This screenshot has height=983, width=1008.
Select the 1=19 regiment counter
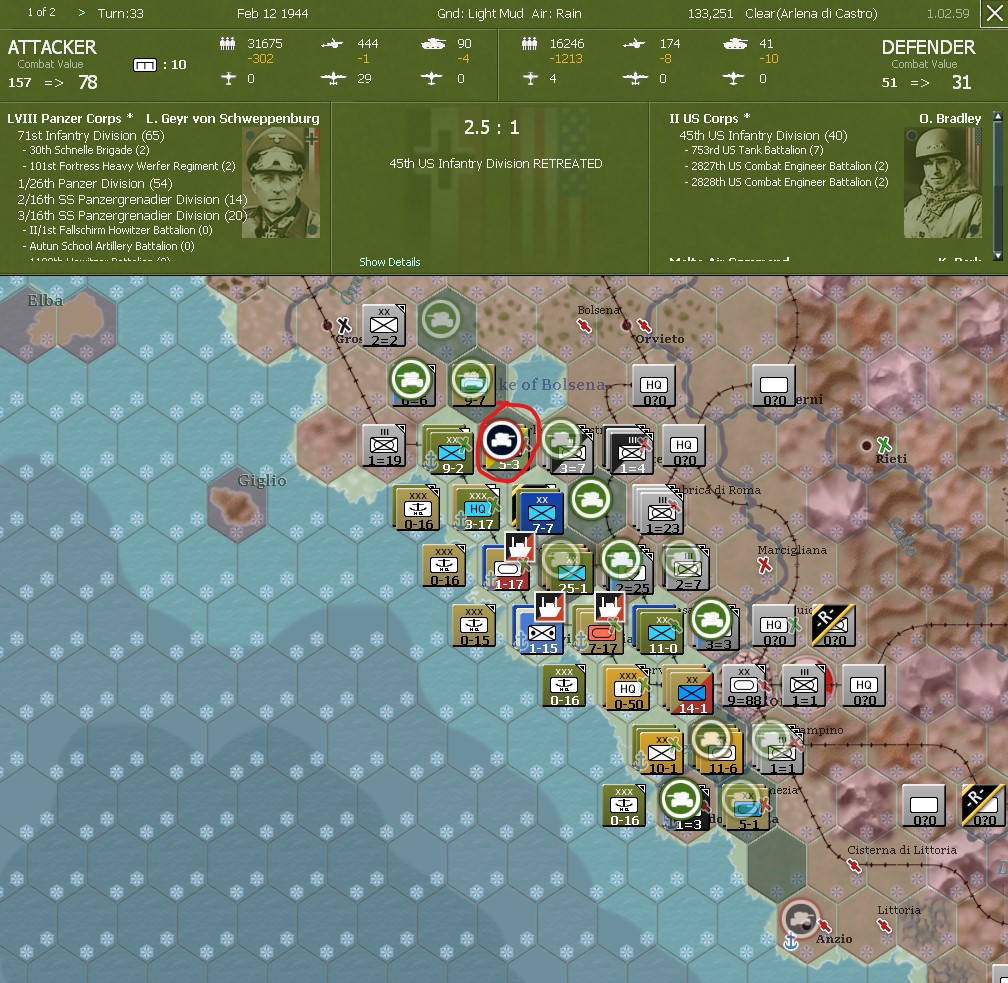tap(384, 445)
